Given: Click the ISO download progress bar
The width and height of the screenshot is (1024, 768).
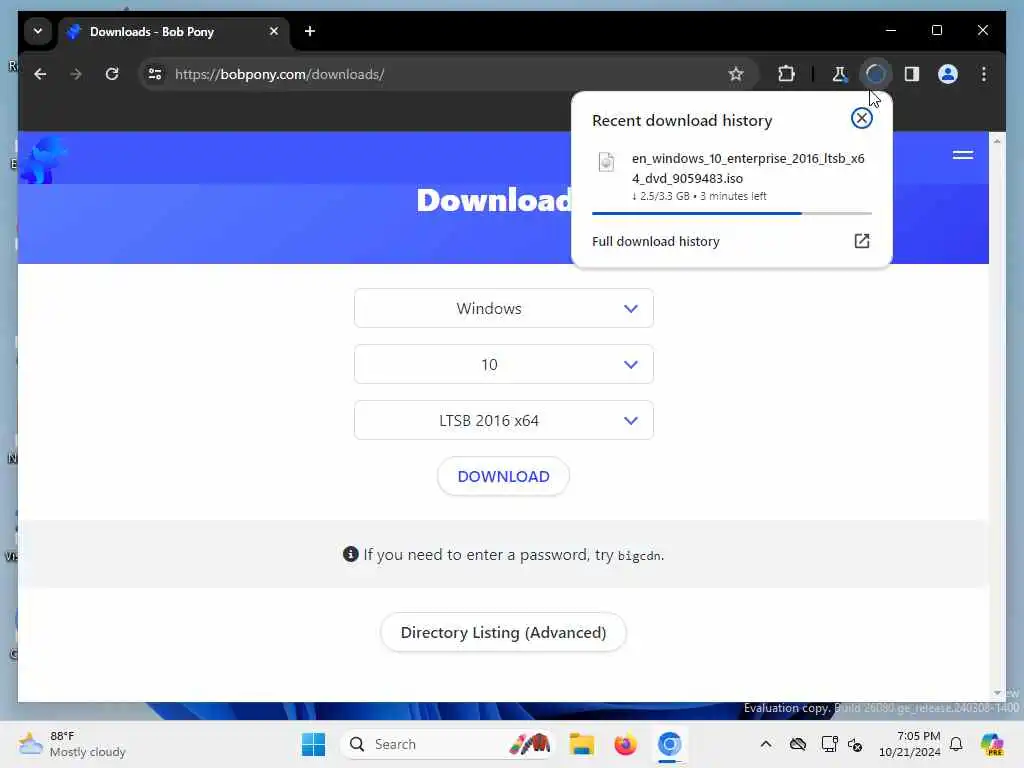Looking at the screenshot, I should click(x=731, y=214).
